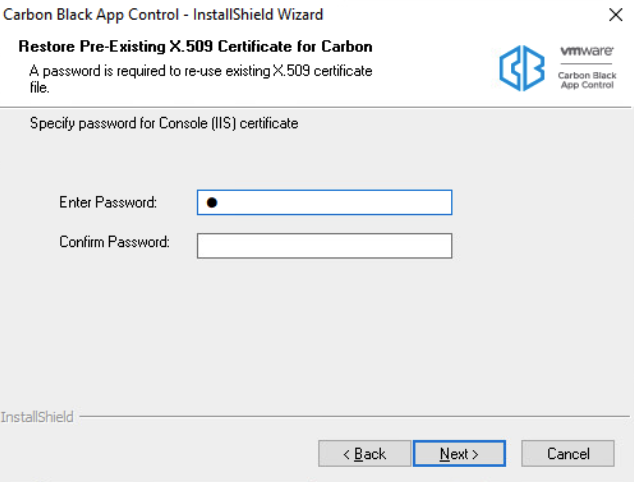634x482 pixels.
Task: Select the "Enter Password:" label
Action: (108, 202)
